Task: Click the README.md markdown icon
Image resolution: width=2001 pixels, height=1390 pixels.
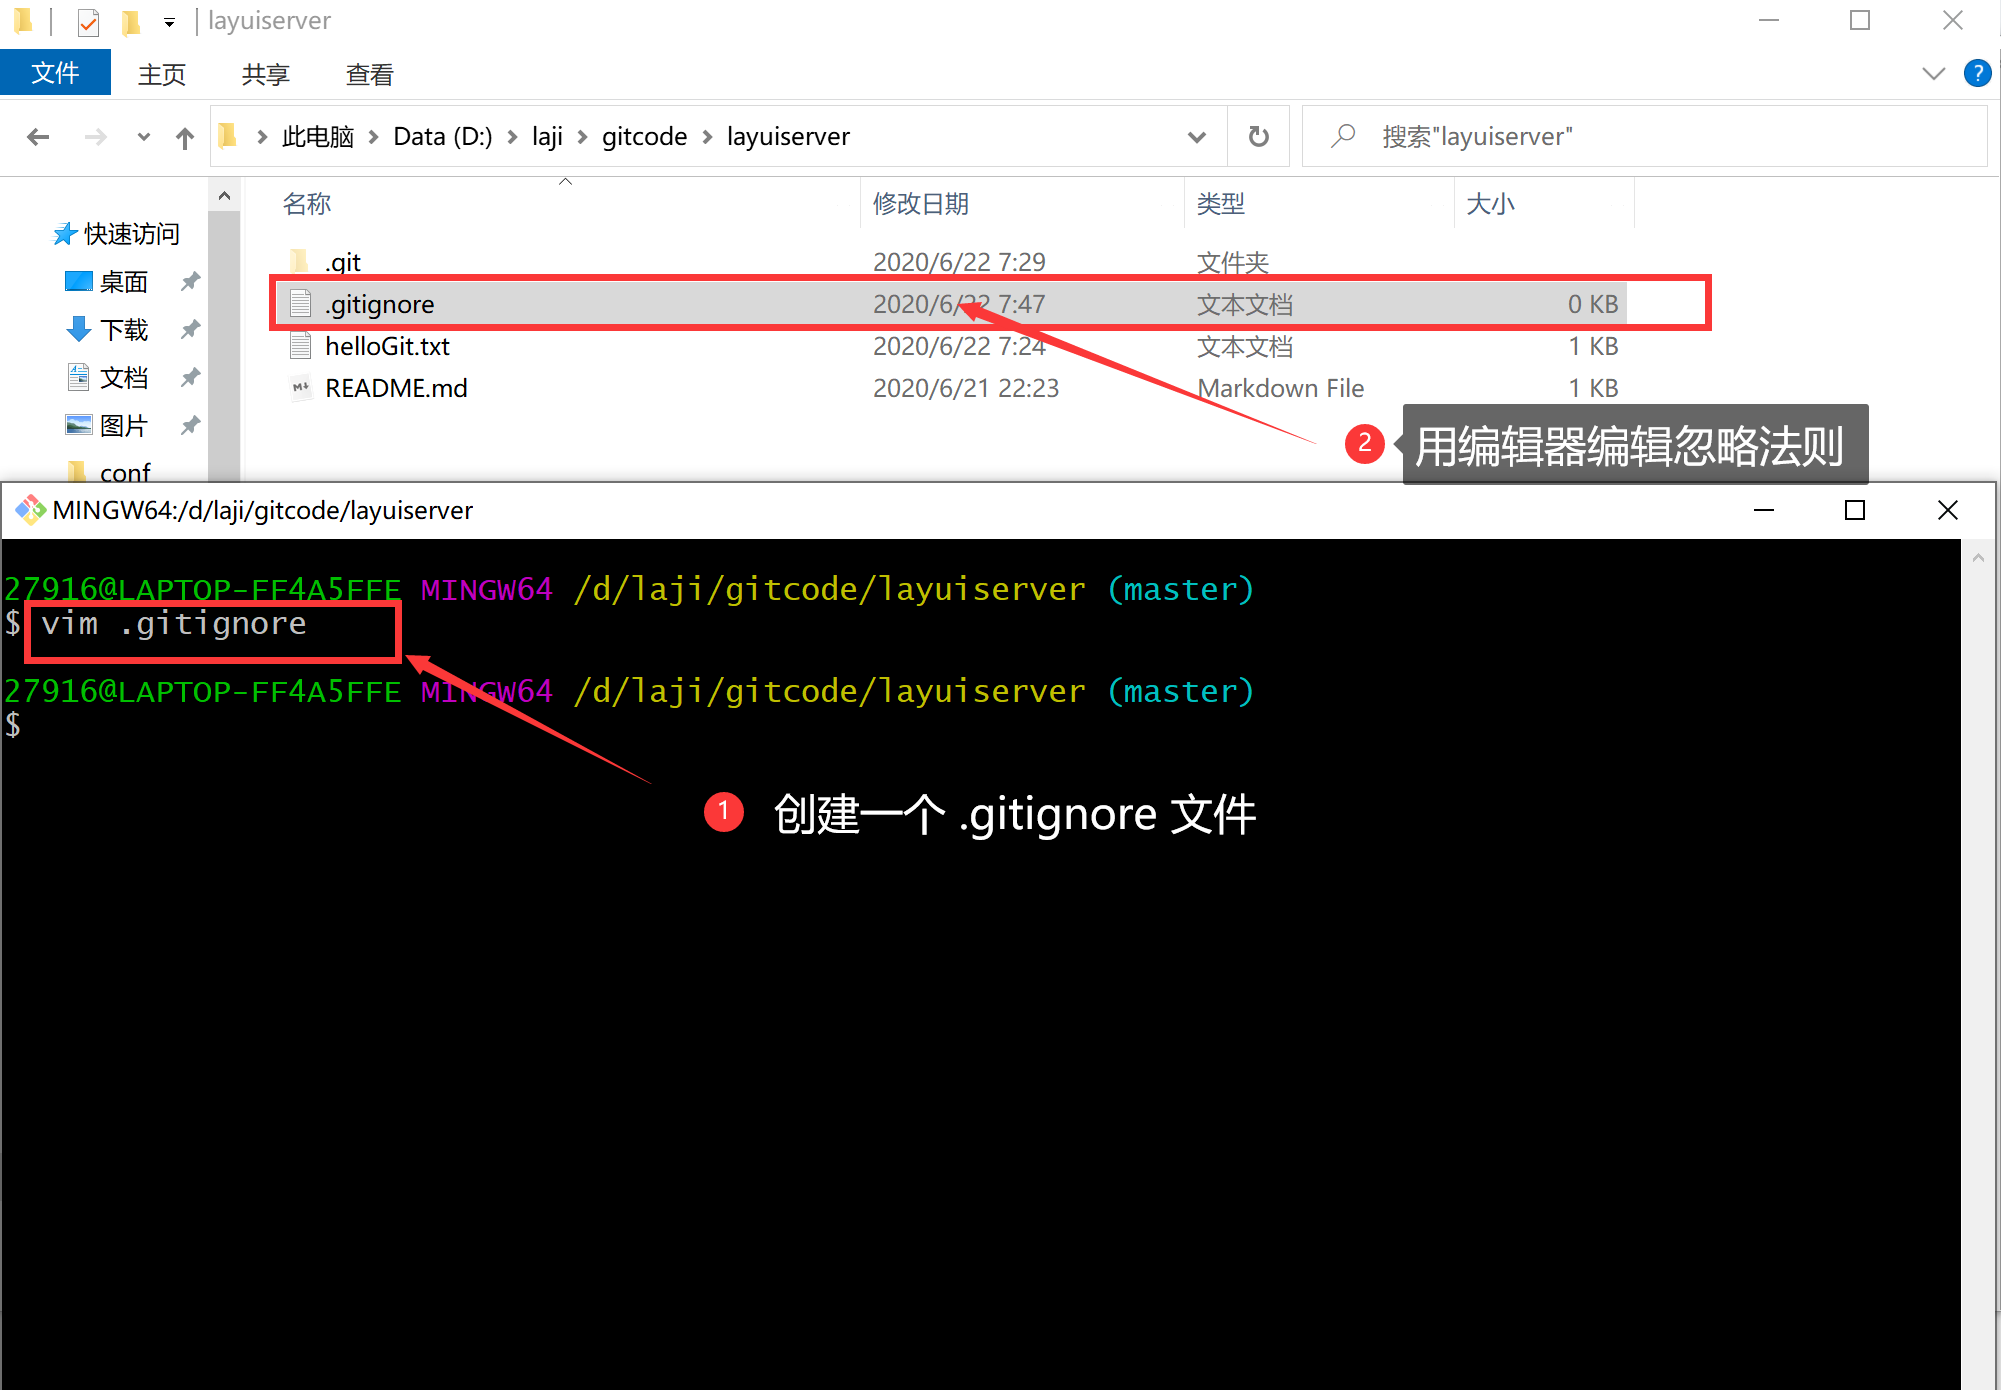Action: point(300,388)
